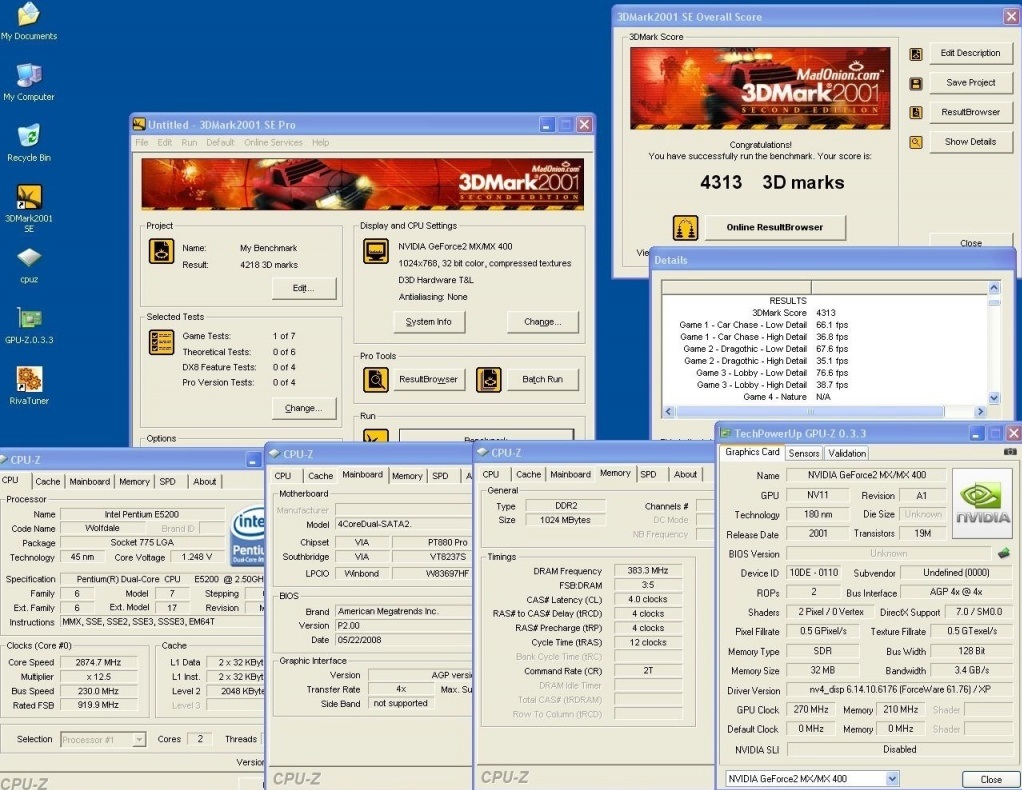Click Details list scroll up arrow
This screenshot has width=1022, height=790.
click(994, 287)
